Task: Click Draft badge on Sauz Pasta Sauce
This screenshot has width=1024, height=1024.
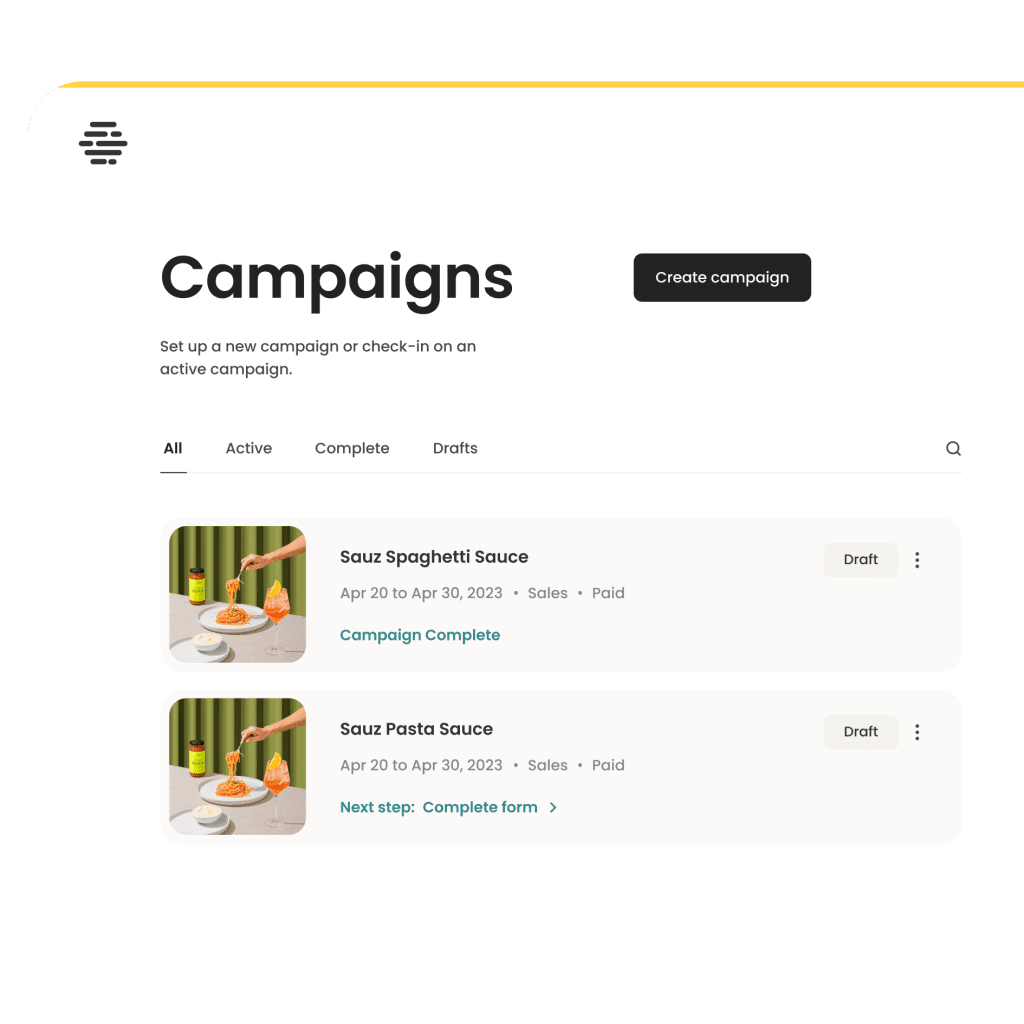Action: pyautogui.click(x=860, y=732)
